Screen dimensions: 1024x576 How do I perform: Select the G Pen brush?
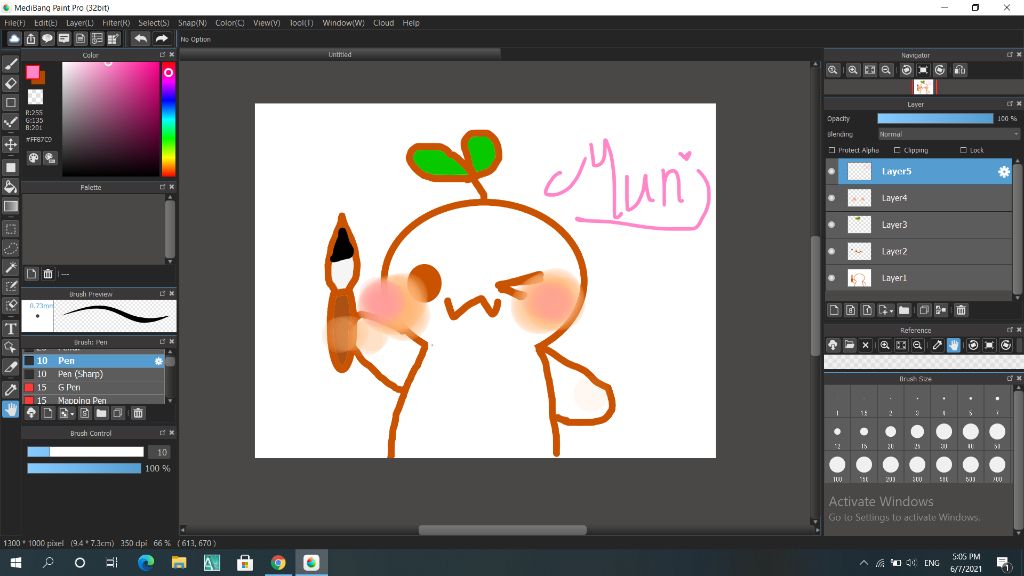pos(94,387)
